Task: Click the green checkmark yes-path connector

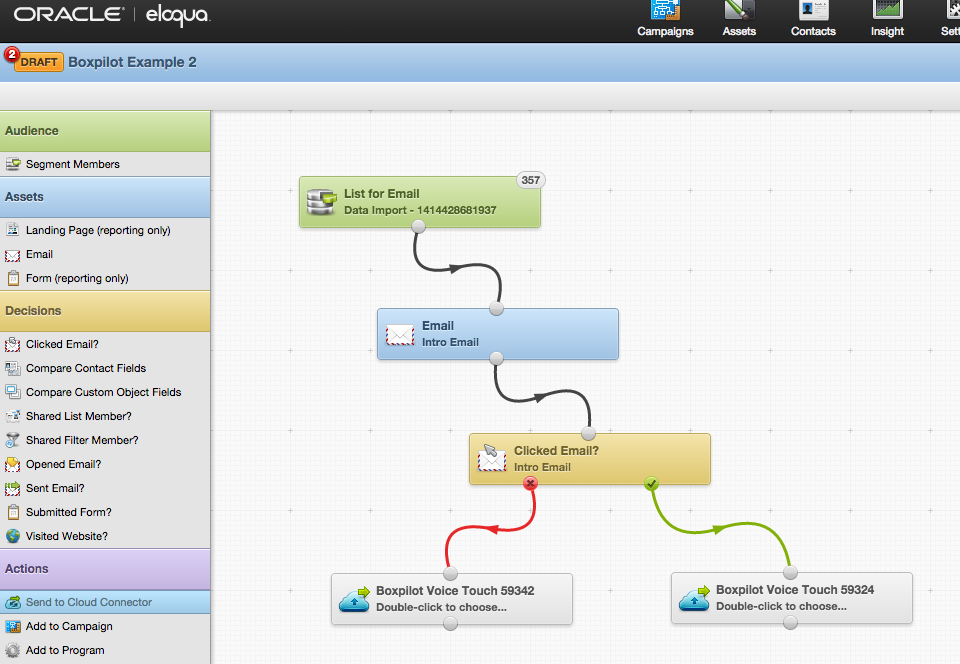Action: [651, 483]
